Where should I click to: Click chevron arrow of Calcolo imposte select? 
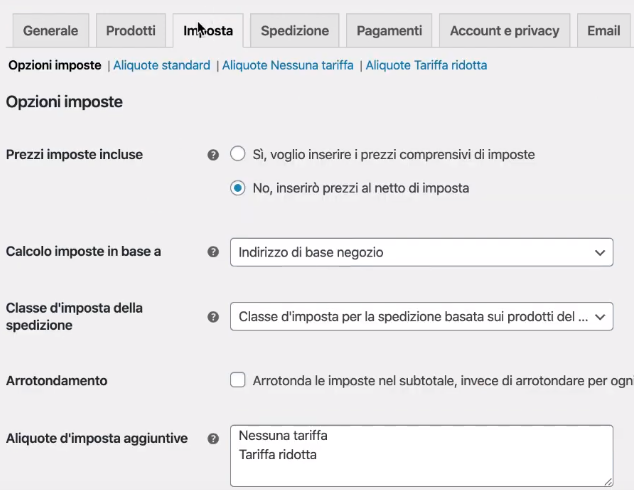(x=600, y=253)
